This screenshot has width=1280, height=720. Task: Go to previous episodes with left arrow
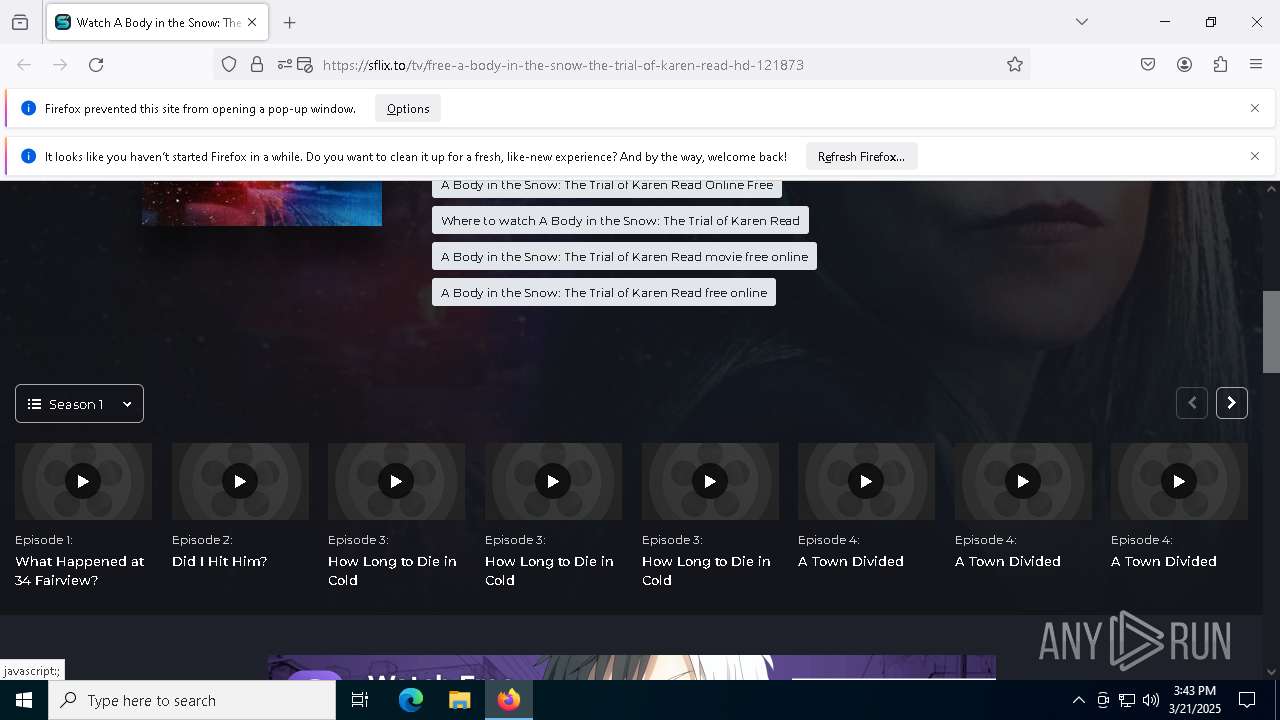click(x=1192, y=403)
